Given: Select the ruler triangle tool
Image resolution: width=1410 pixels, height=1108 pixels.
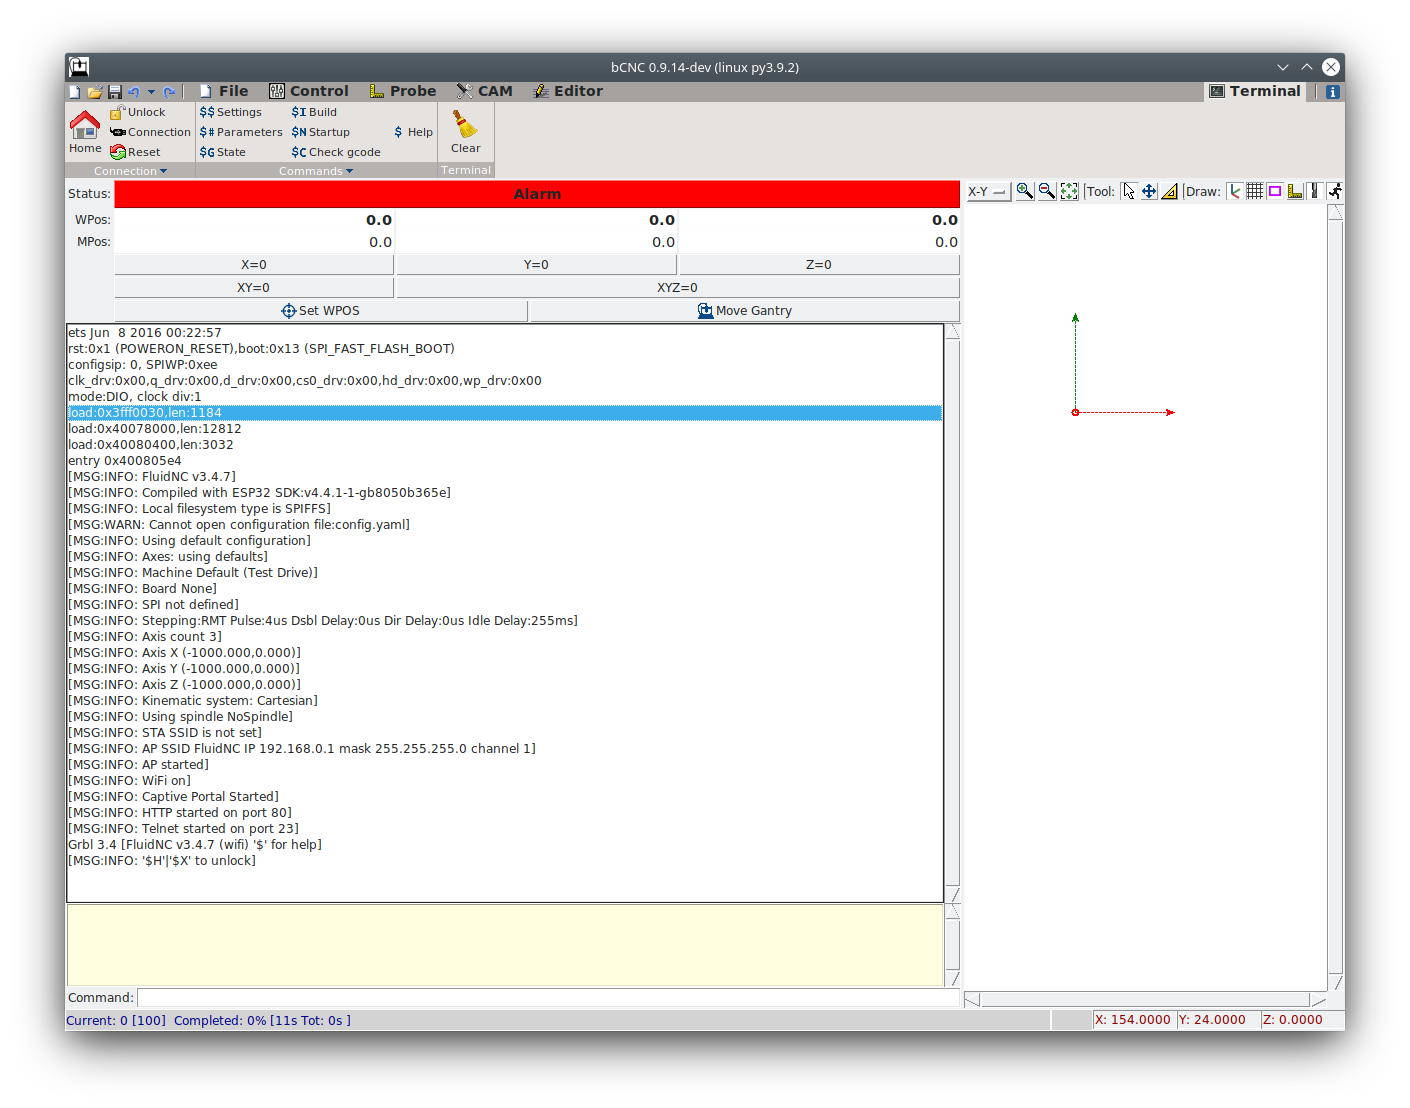Looking at the screenshot, I should point(1169,191).
